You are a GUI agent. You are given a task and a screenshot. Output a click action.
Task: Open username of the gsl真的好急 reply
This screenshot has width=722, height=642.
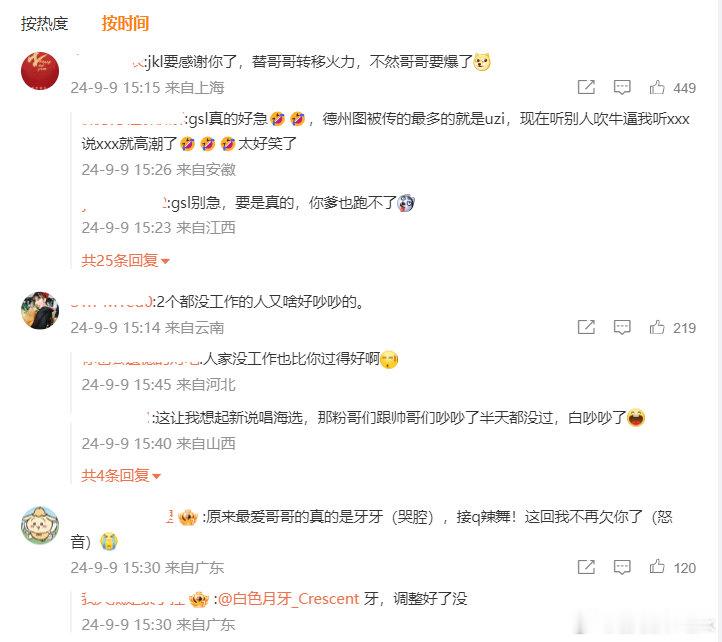tap(133, 120)
